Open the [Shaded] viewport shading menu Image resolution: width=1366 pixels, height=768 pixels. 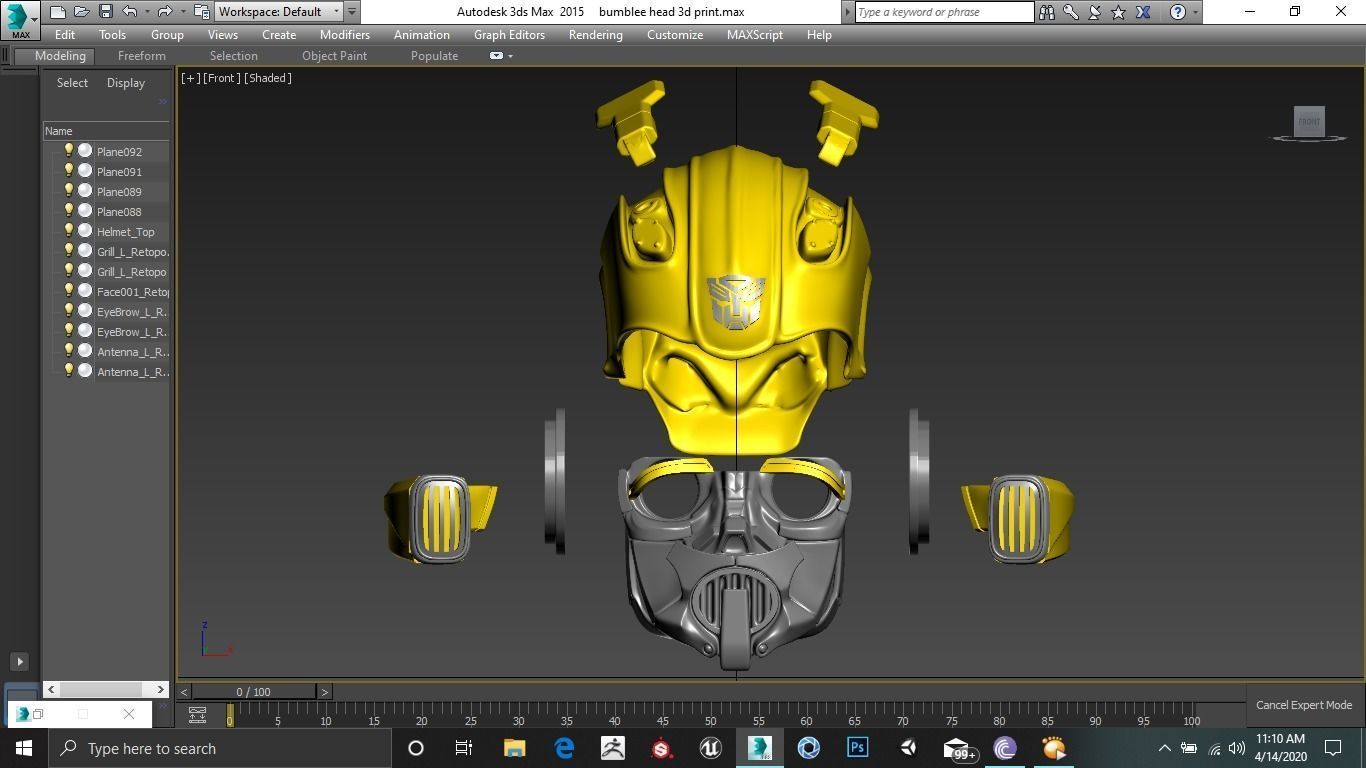[x=268, y=78]
